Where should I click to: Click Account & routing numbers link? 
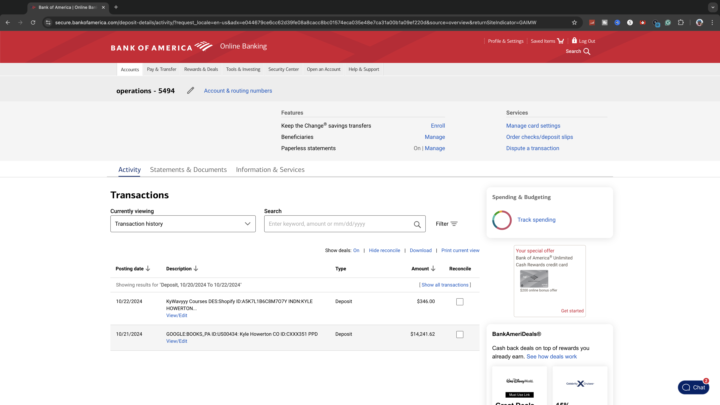[x=238, y=91]
